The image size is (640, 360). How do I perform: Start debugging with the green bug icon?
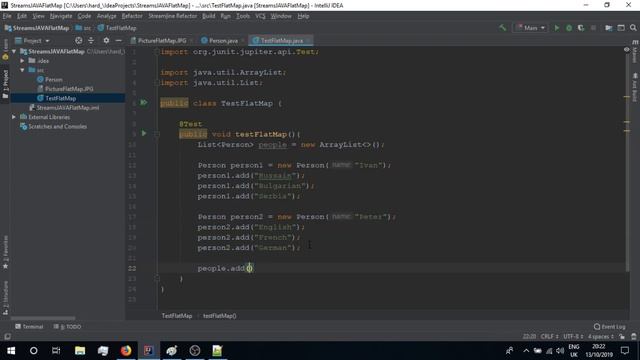[569, 28]
